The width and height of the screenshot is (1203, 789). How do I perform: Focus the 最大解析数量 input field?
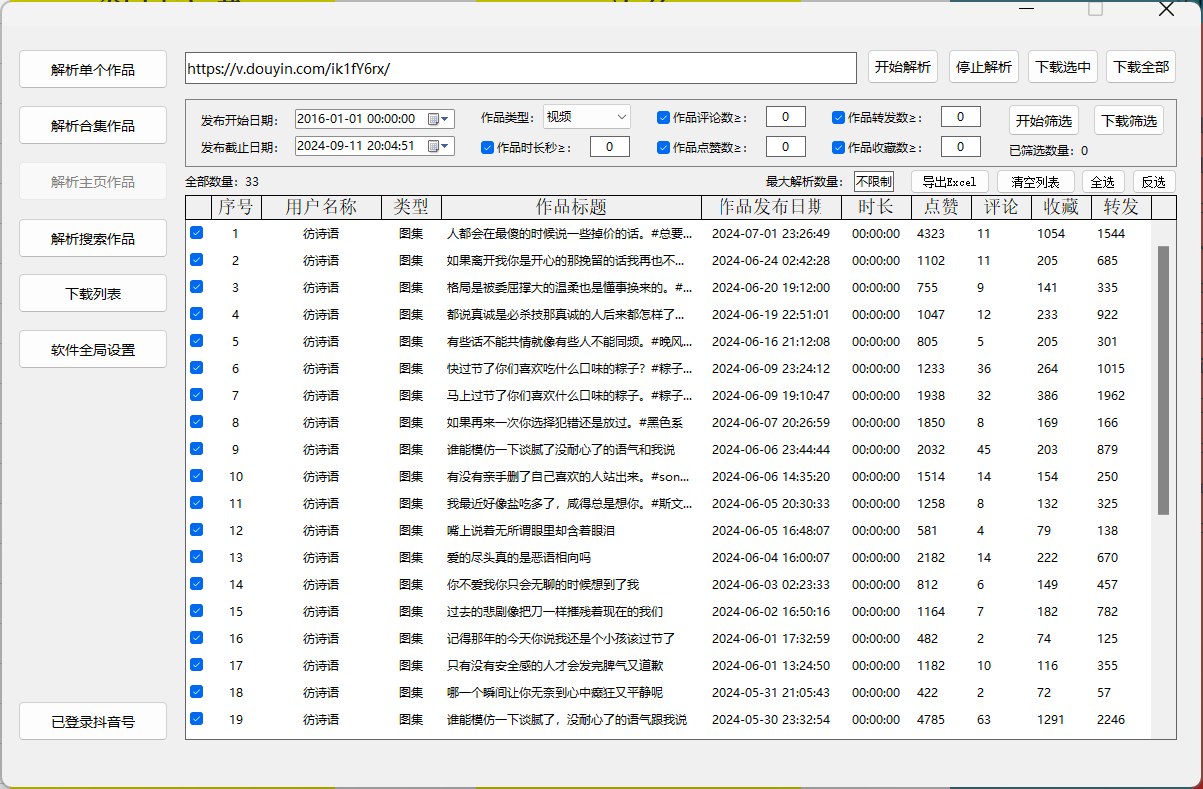(x=874, y=181)
